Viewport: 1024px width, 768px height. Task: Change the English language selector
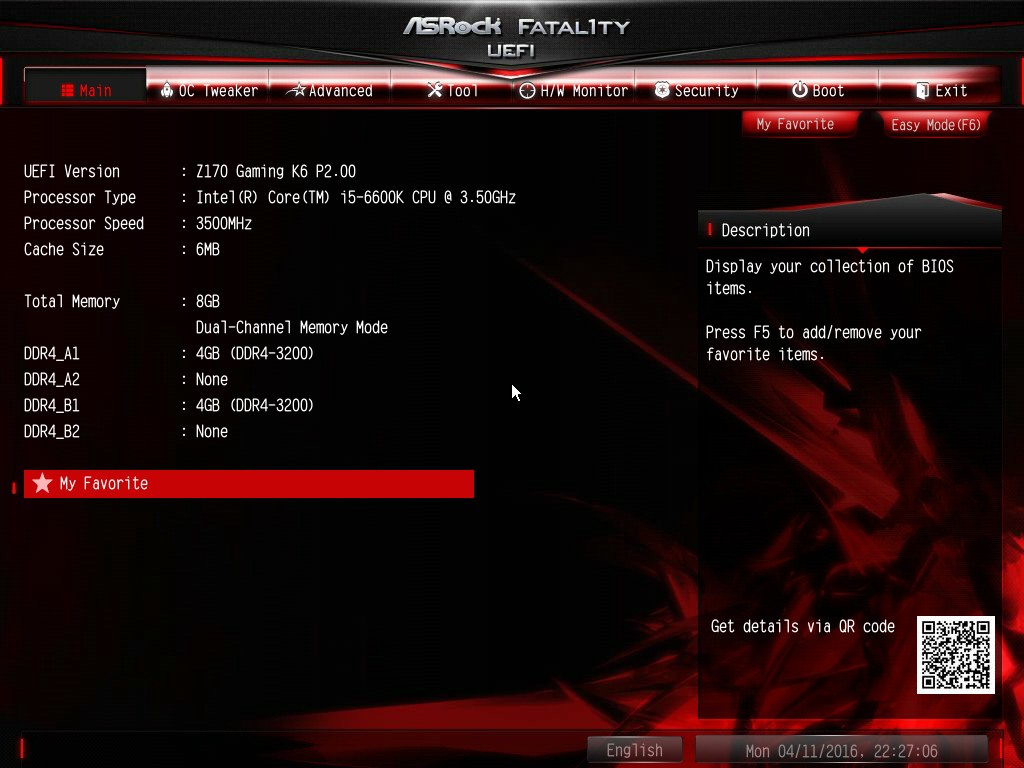coord(634,750)
